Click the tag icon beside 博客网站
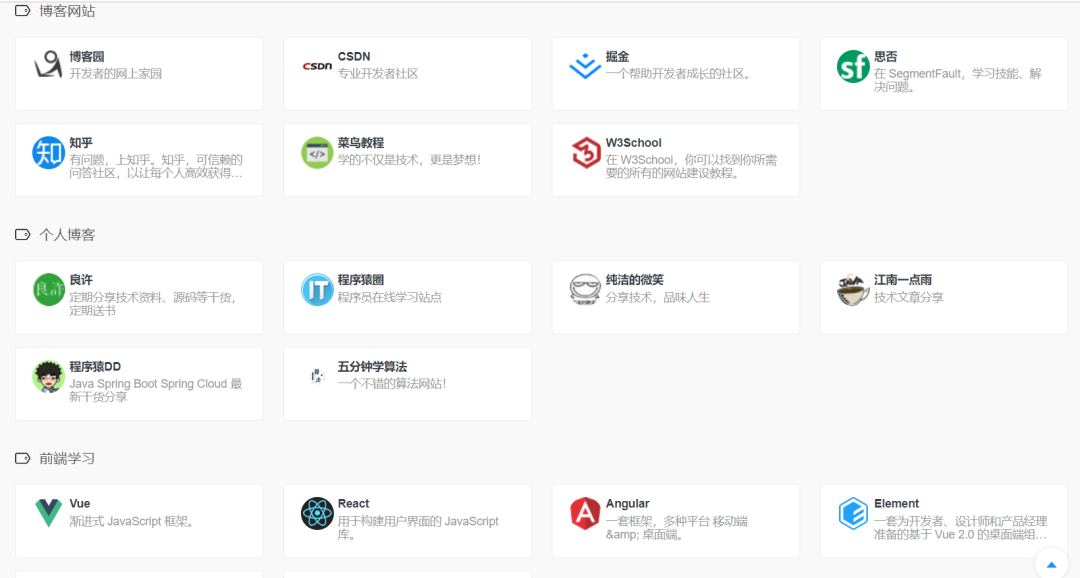This screenshot has width=1080, height=578. click(23, 11)
